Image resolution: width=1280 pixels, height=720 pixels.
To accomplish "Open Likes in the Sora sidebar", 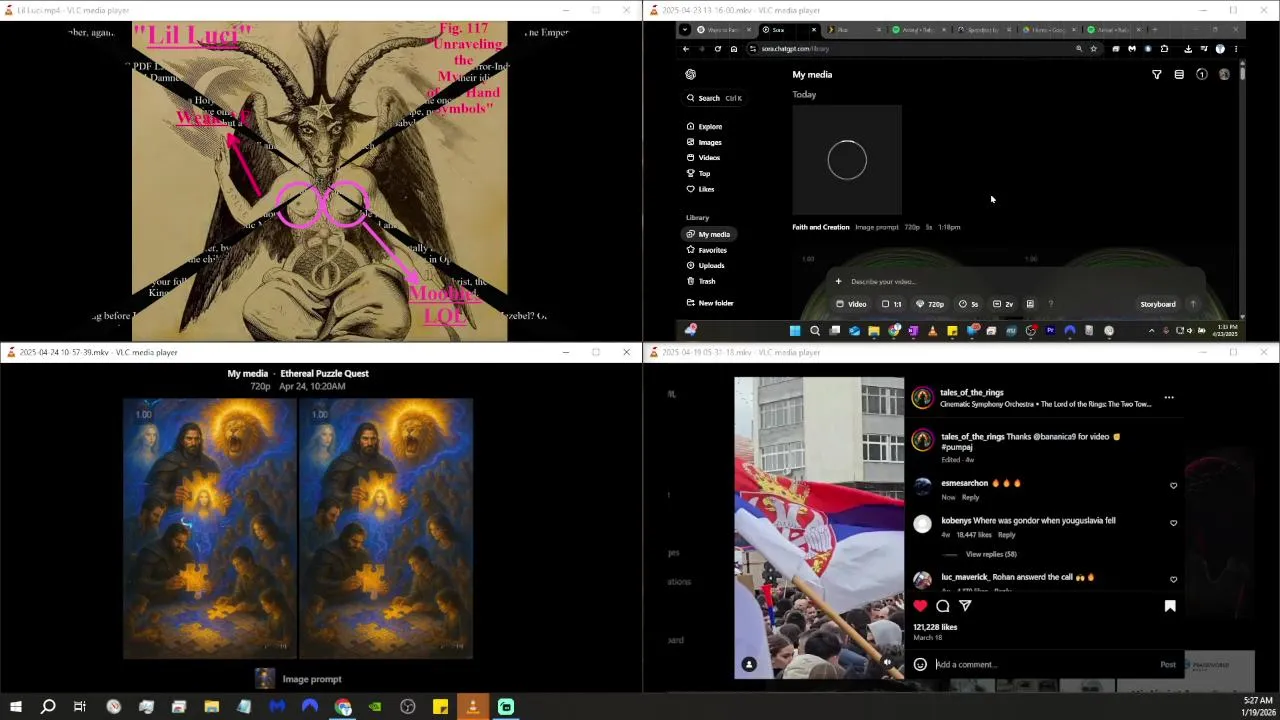I will 700,189.
